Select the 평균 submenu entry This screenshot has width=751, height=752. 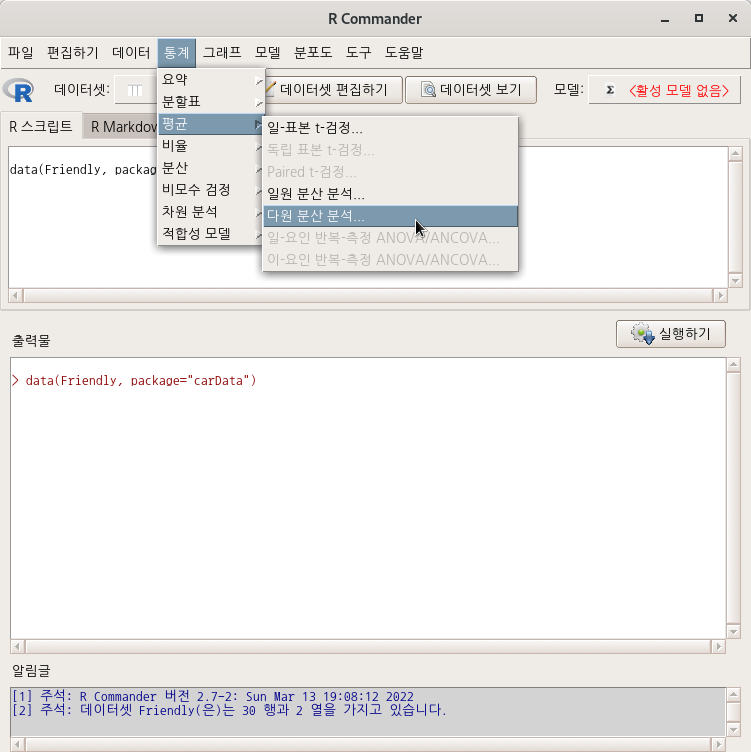(x=211, y=124)
